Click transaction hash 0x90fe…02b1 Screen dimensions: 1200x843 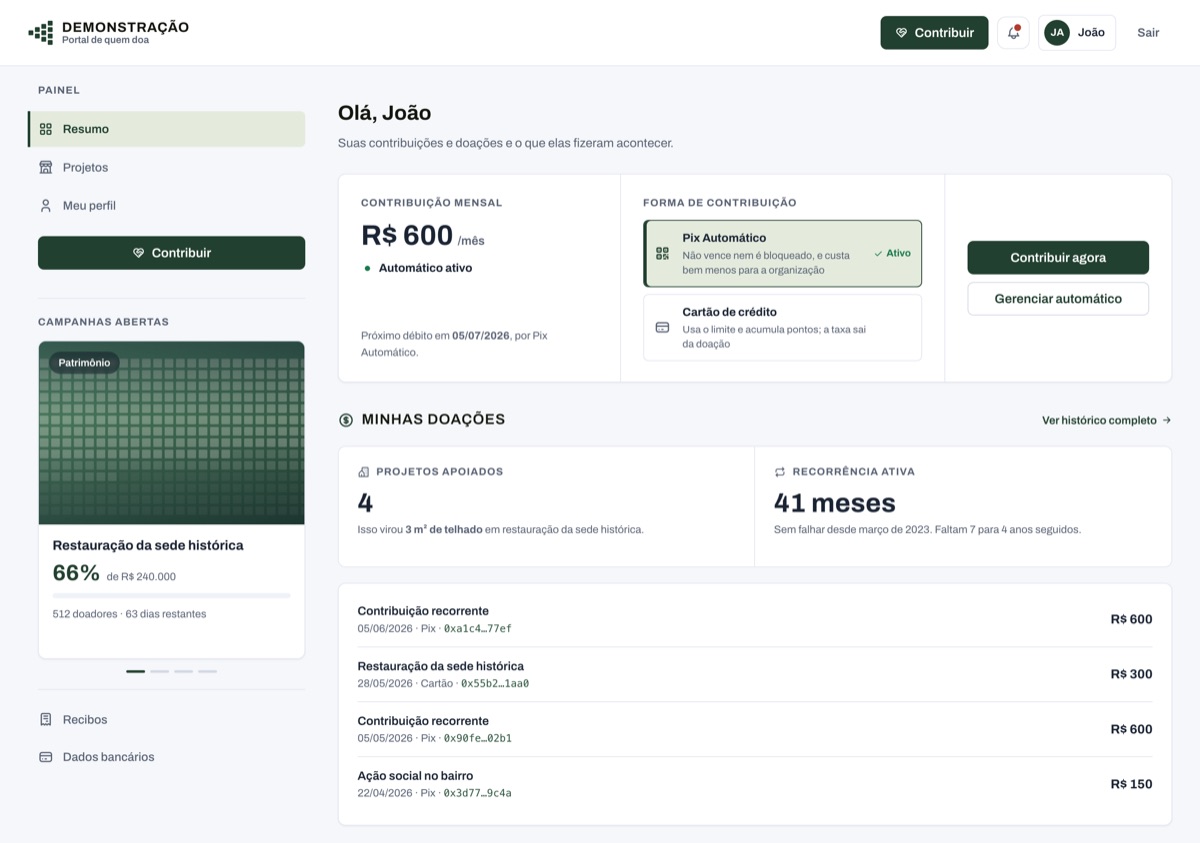click(478, 739)
